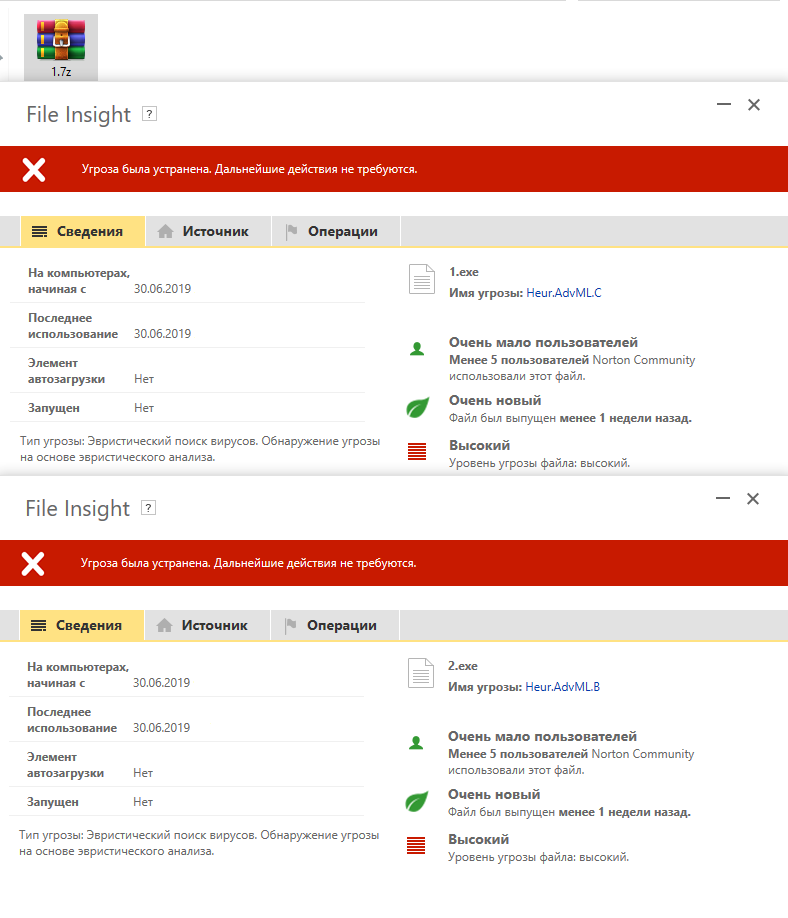This screenshot has width=788, height=918.
Task: Click 'Высокий' threat heading in 1.exe window
Action: pyautogui.click(x=479, y=446)
